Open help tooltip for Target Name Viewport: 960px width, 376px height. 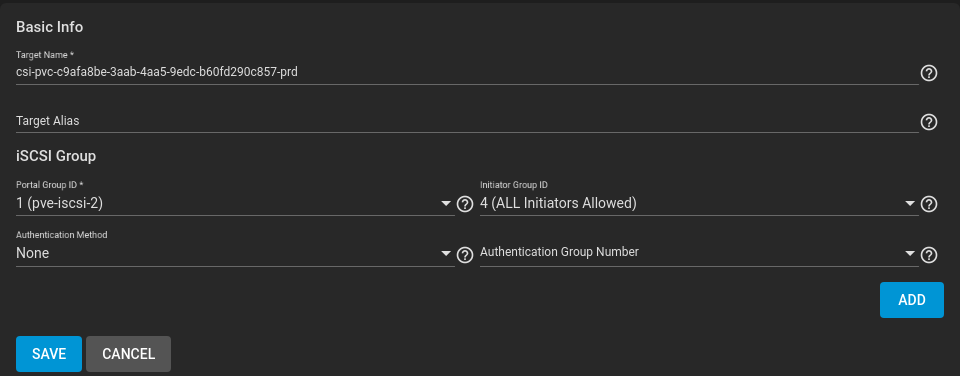tap(929, 73)
